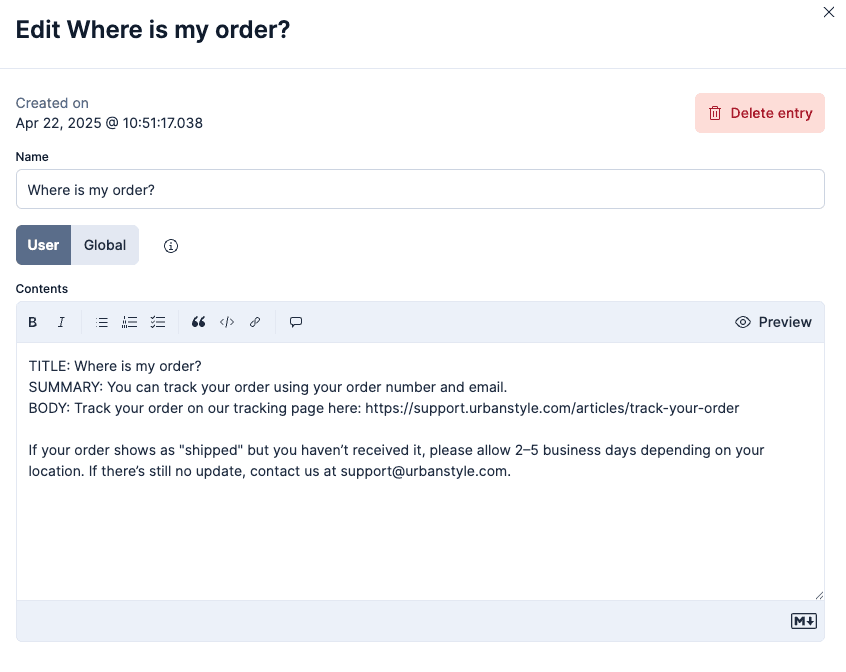The height and width of the screenshot is (672, 846).
Task: Click the Markdown support icon
Action: tap(803, 620)
